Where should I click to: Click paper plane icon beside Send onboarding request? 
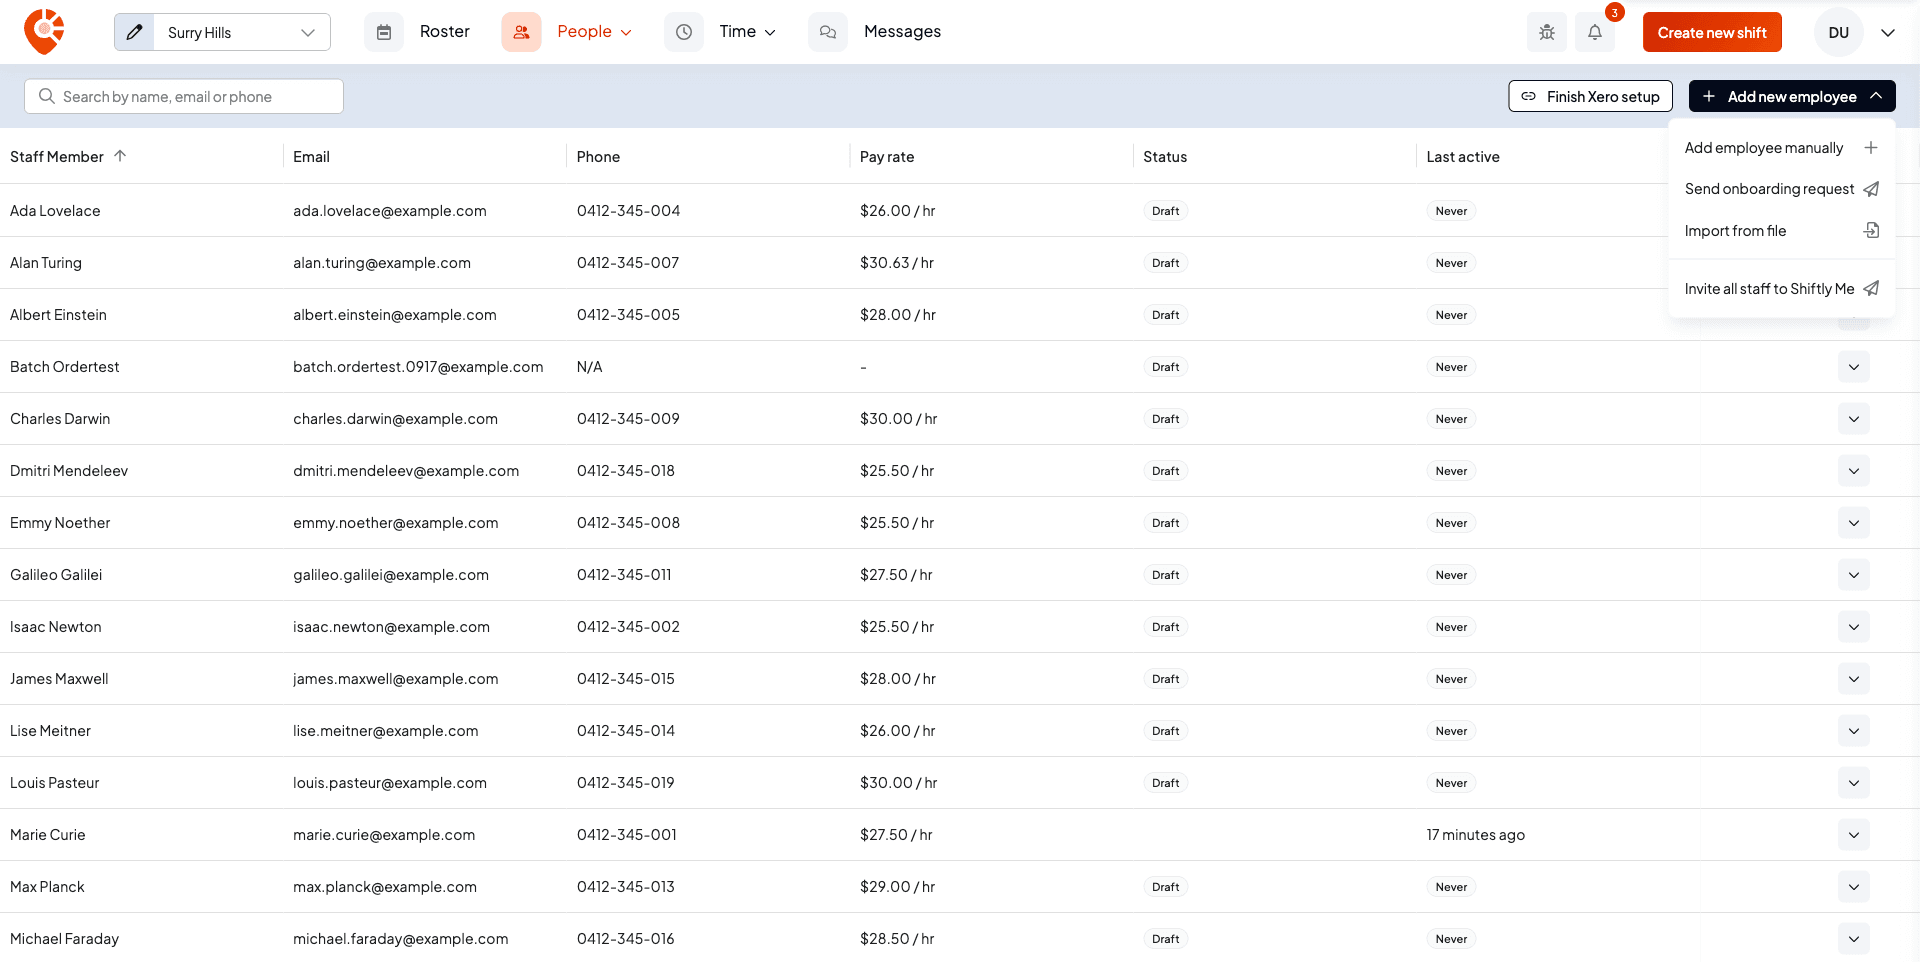(x=1871, y=189)
